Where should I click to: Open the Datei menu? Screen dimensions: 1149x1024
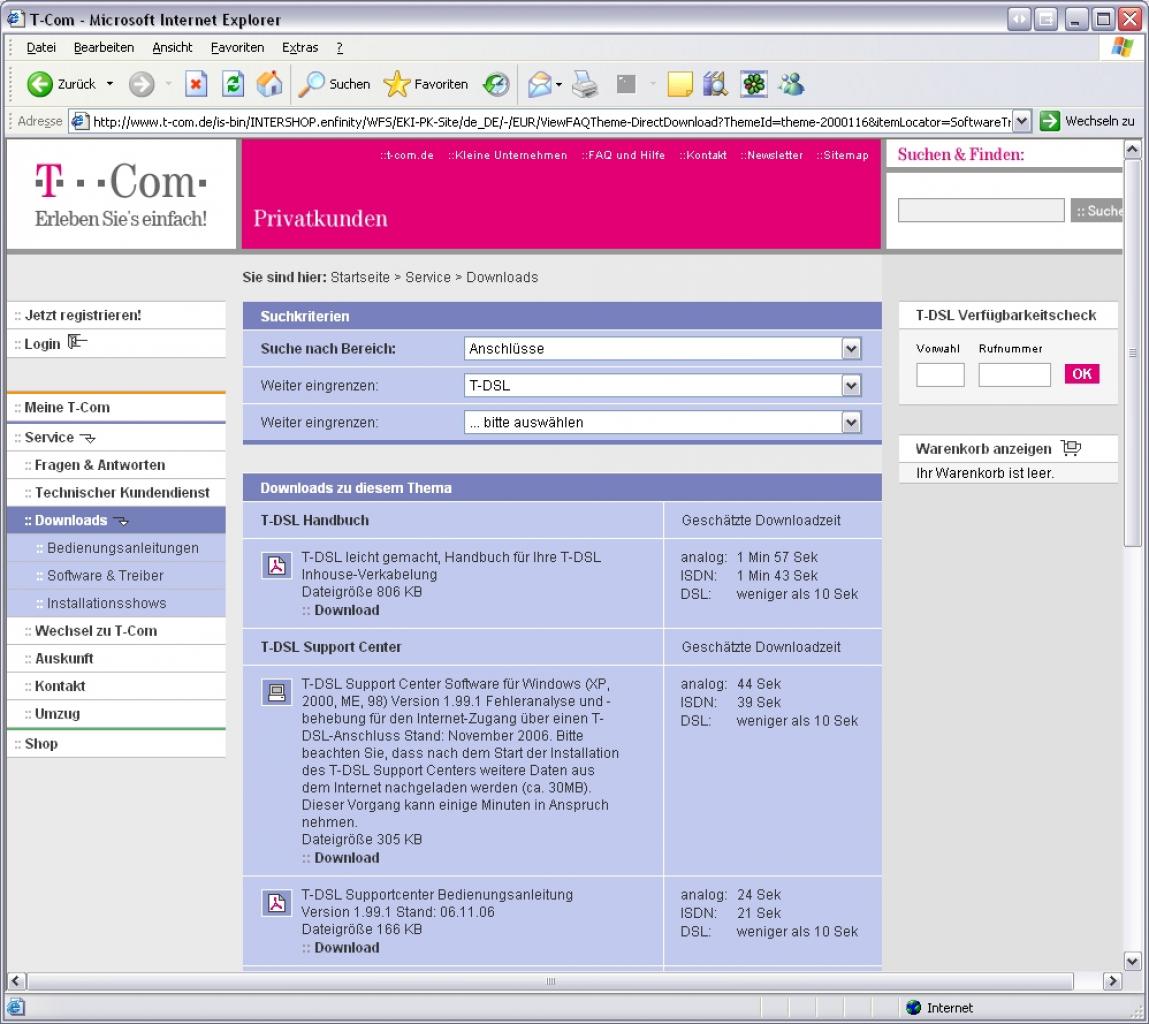(41, 48)
